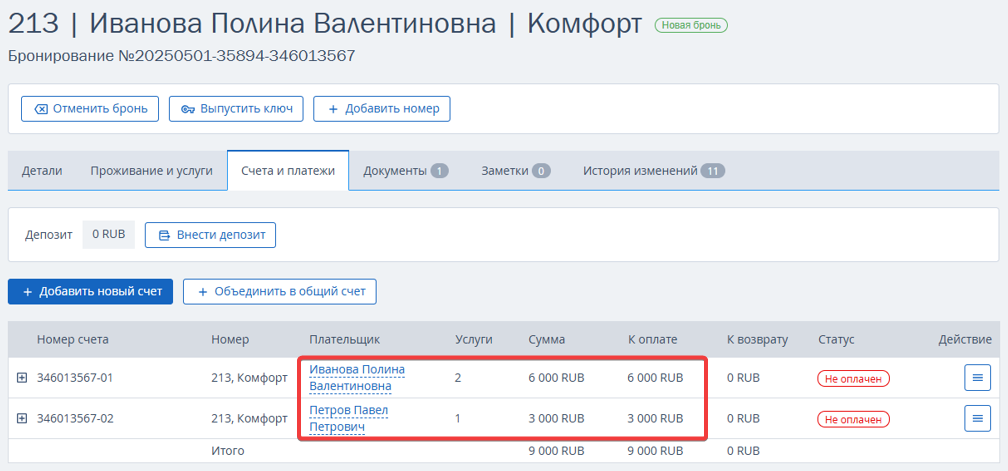Click the Действие column header
The image size is (1008, 471).
pos(965,339)
